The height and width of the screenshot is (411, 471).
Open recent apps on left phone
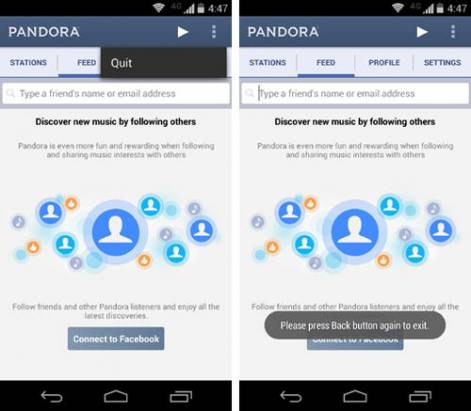pos(181,397)
